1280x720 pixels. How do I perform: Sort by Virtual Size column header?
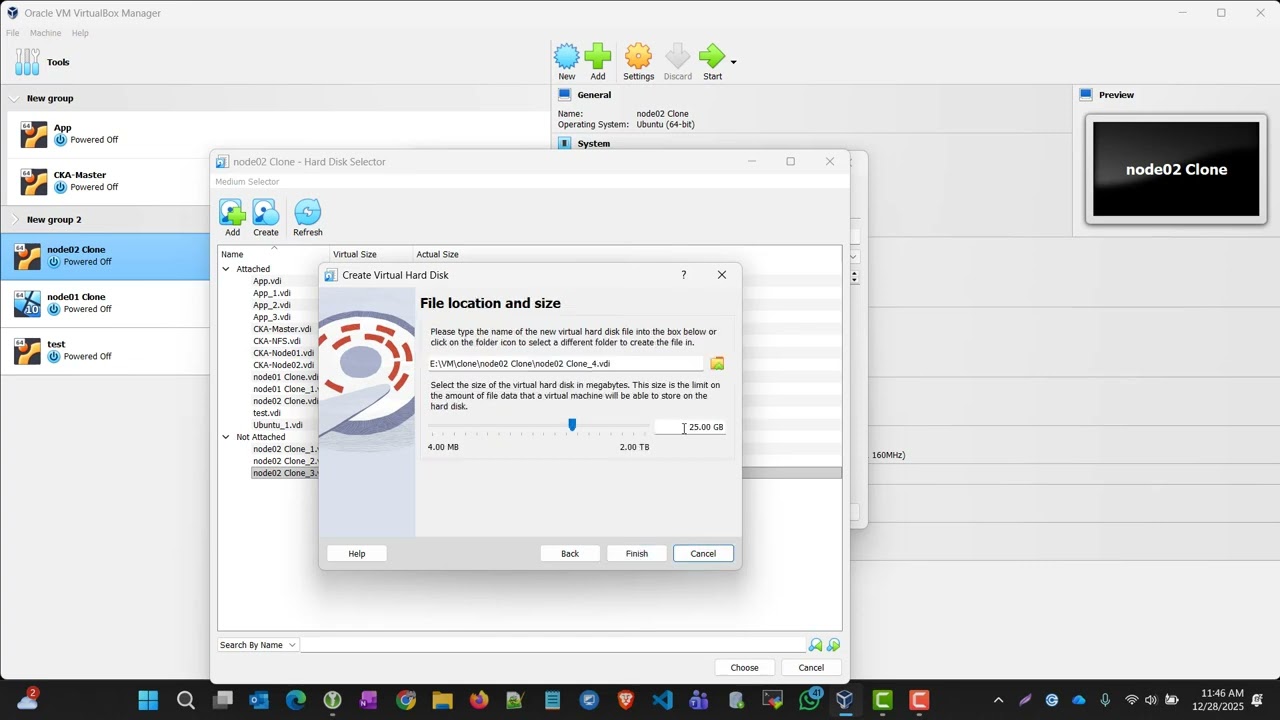(x=370, y=254)
